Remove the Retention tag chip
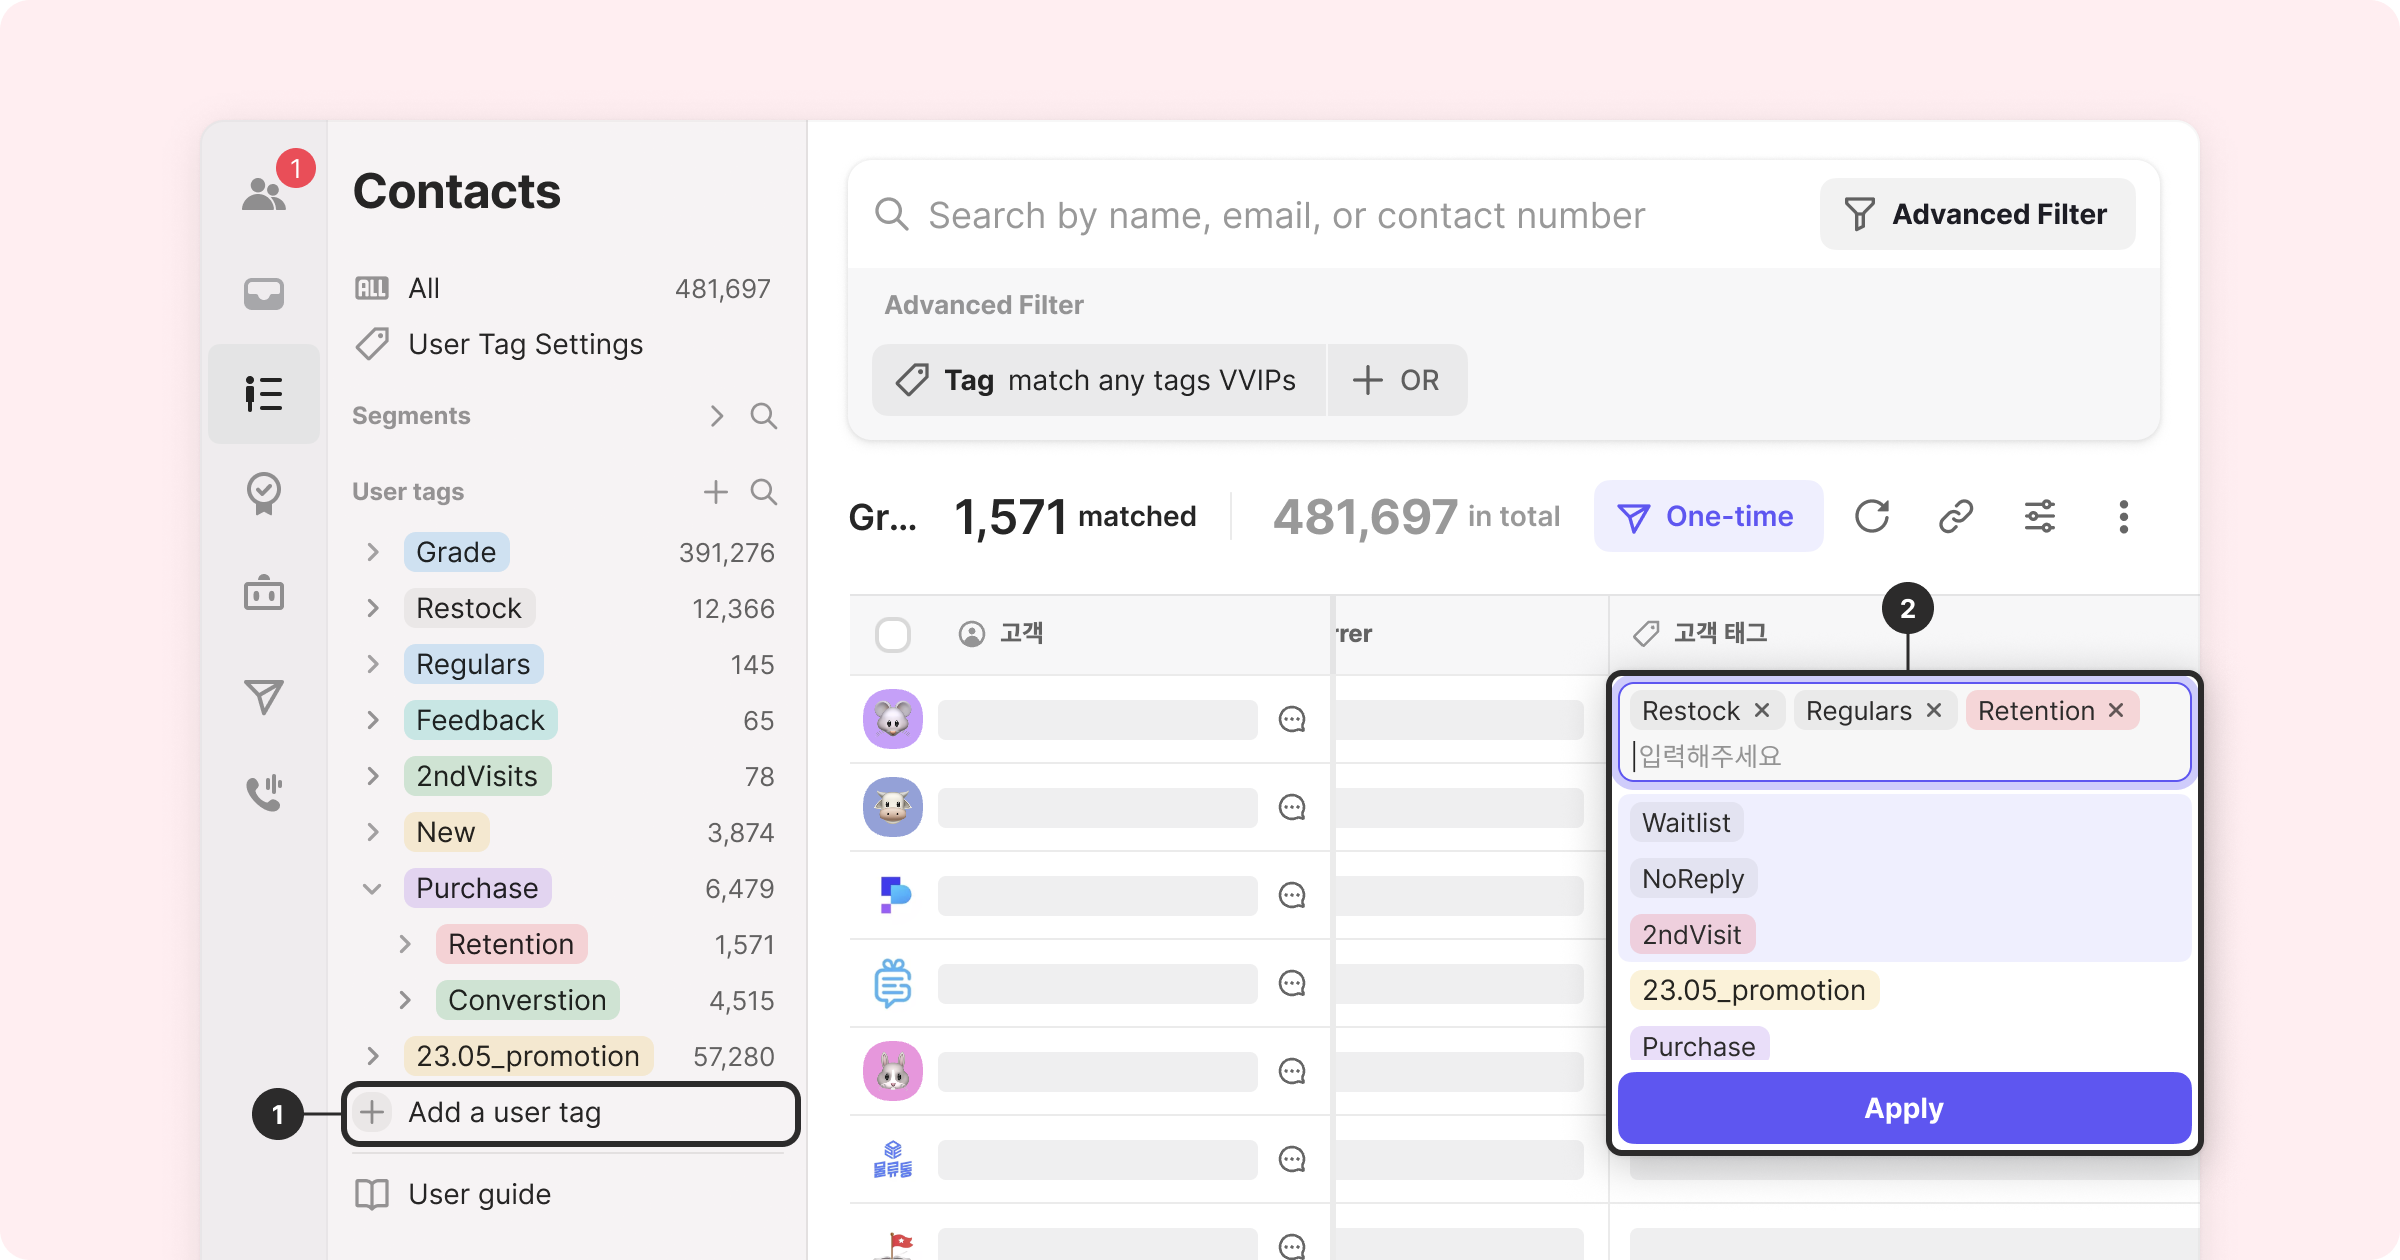 click(2116, 710)
